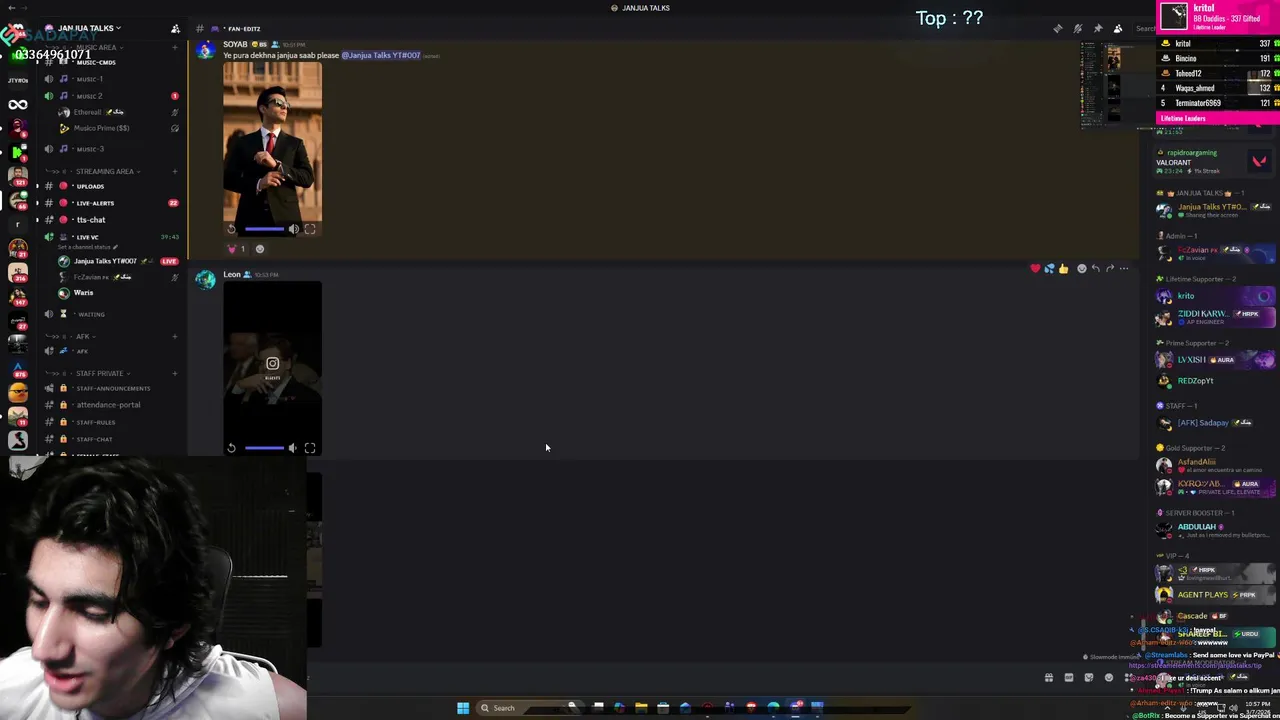The height and width of the screenshot is (720, 1280).
Task: Replay Leon's video with the restart icon
Action: point(231,448)
